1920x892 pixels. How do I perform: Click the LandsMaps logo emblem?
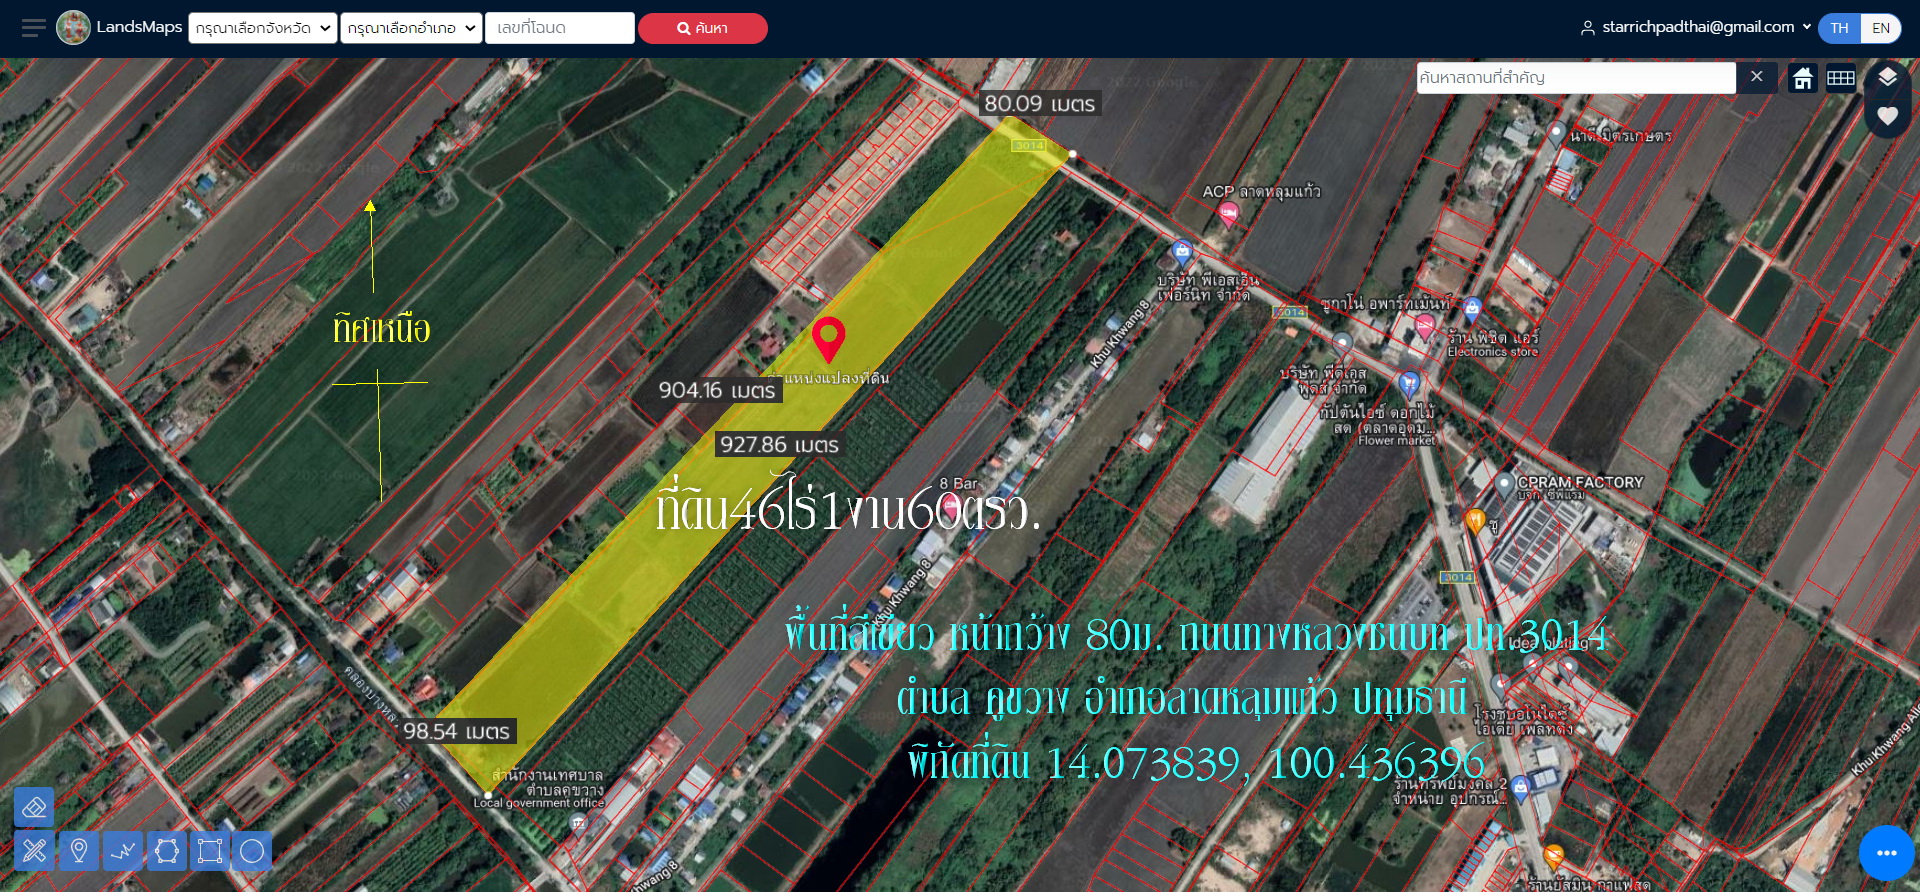click(x=73, y=28)
